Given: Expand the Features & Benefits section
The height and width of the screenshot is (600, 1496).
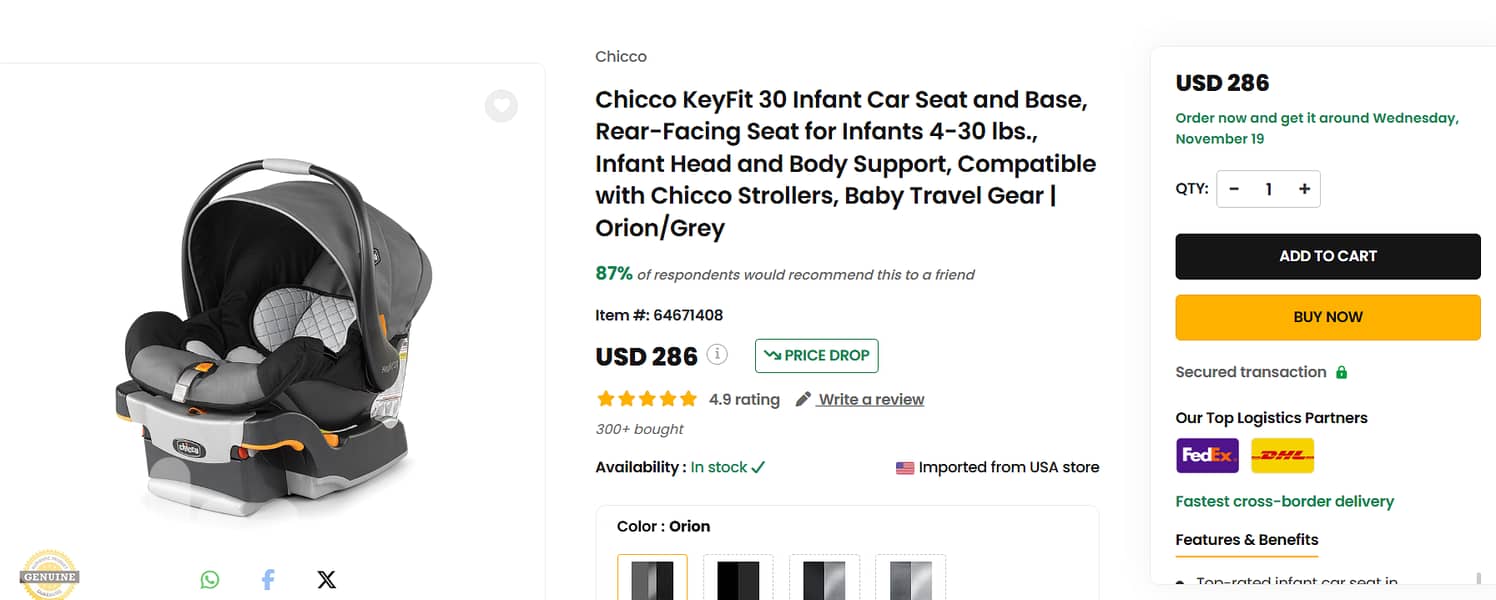Looking at the screenshot, I should pos(1246,539).
